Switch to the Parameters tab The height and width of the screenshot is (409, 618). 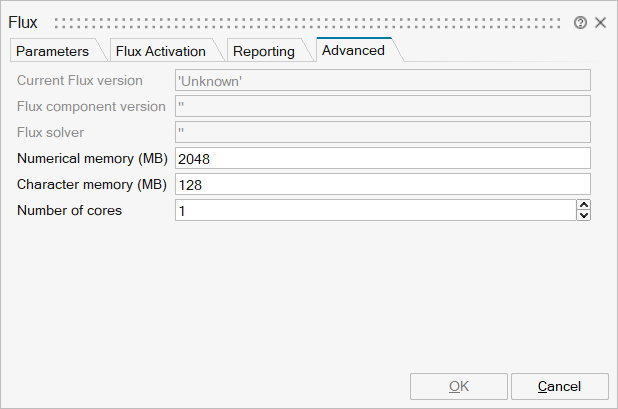(x=52, y=51)
